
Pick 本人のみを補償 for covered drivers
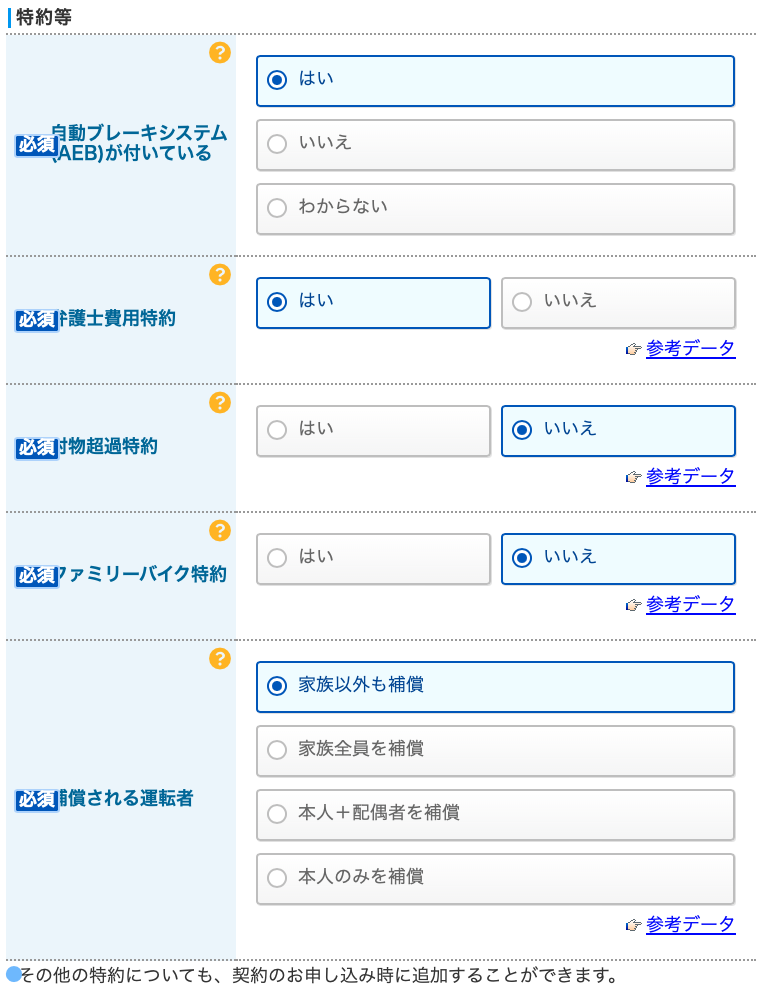point(496,879)
